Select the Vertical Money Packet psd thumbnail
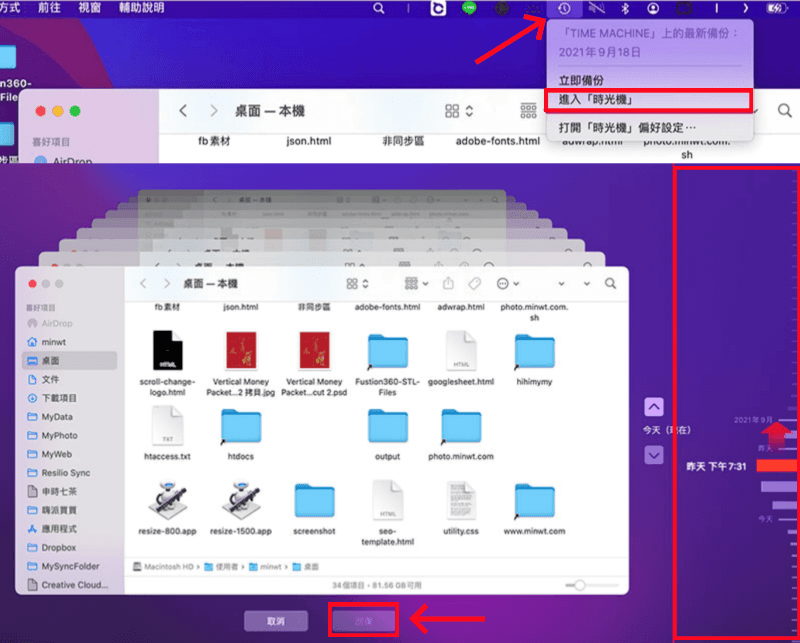The image size is (800, 643). [x=314, y=351]
